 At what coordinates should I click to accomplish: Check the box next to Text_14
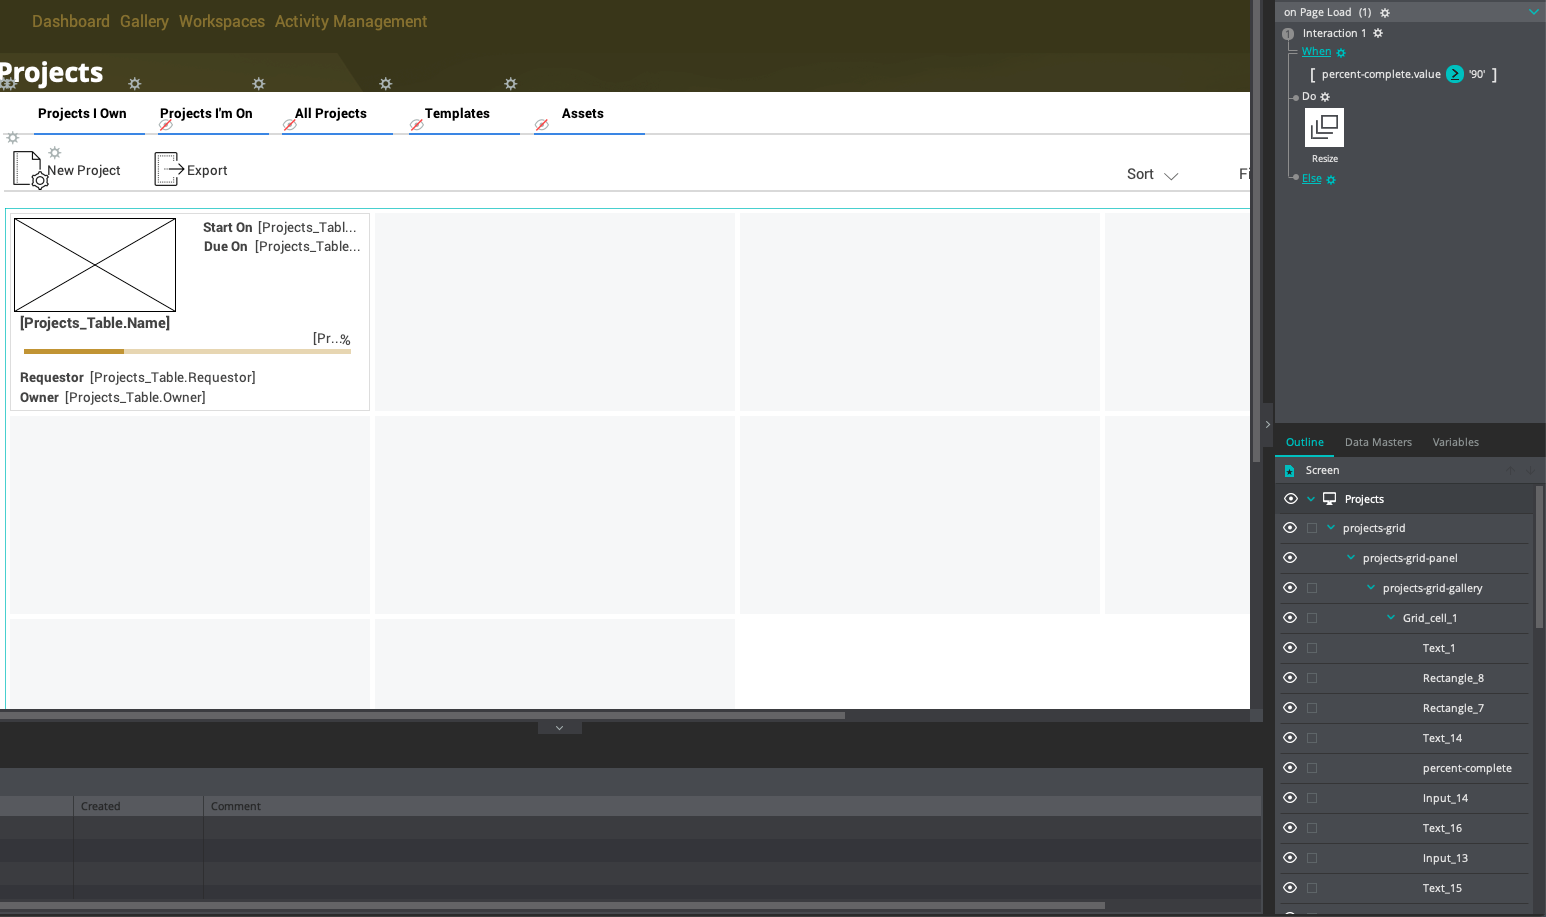coord(1312,738)
